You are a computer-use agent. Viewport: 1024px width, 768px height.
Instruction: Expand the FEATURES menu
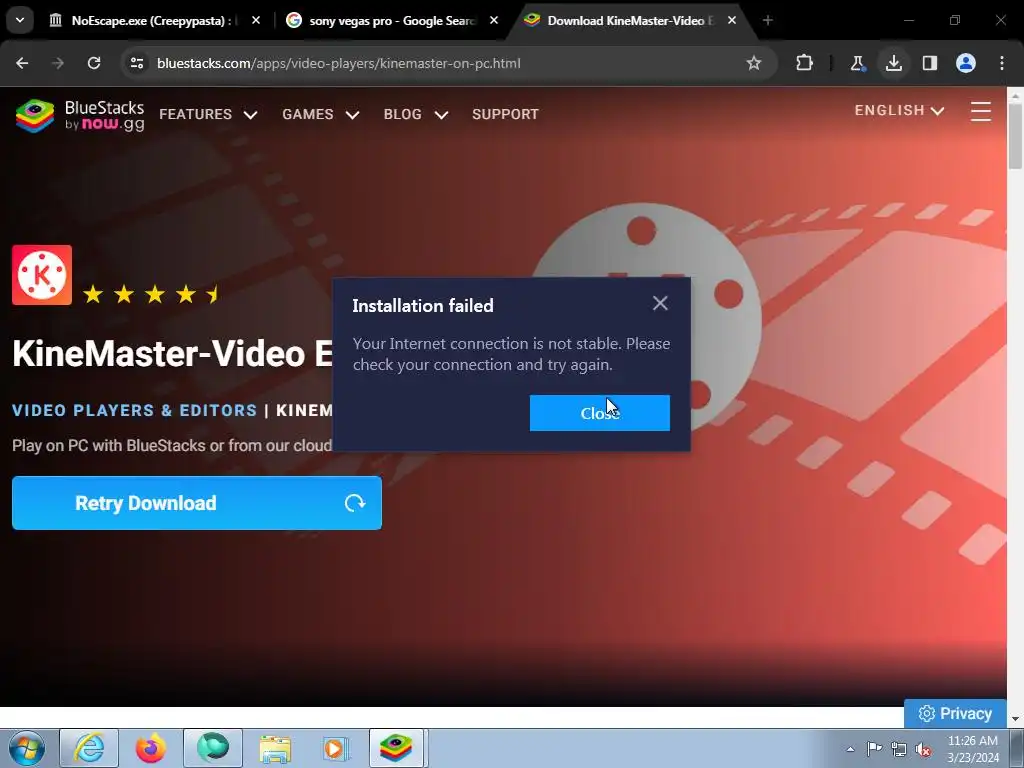208,114
